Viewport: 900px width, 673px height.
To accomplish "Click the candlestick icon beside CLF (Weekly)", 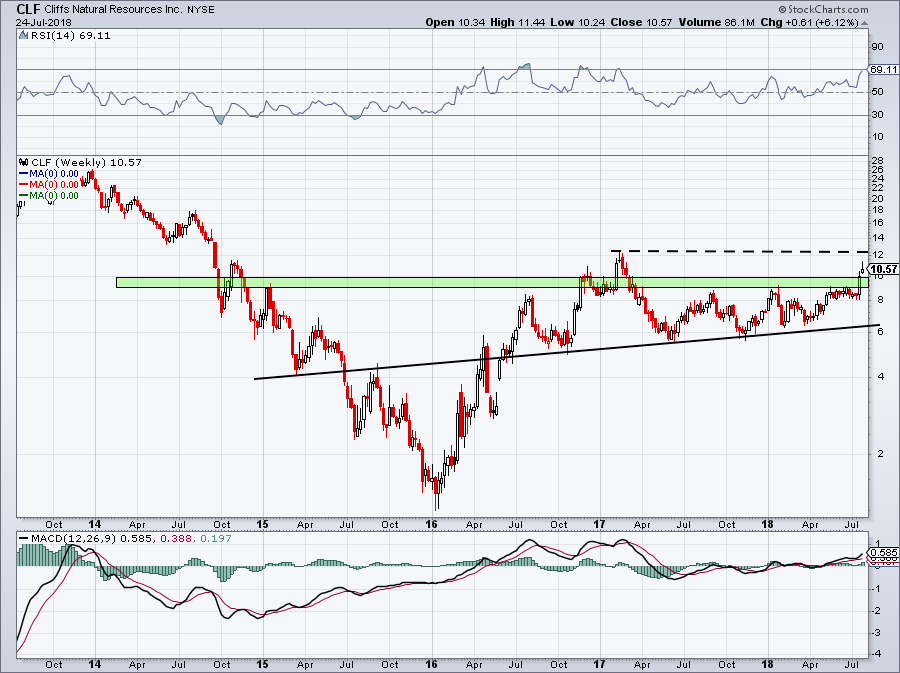I will [x=24, y=162].
